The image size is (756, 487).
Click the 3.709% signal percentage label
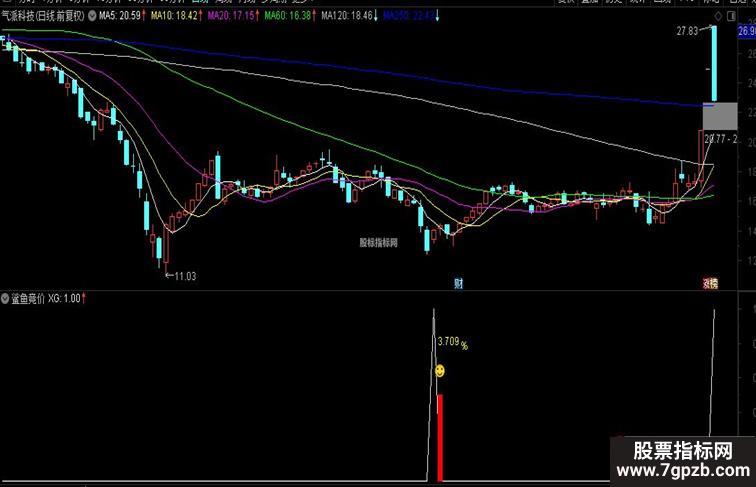[452, 342]
